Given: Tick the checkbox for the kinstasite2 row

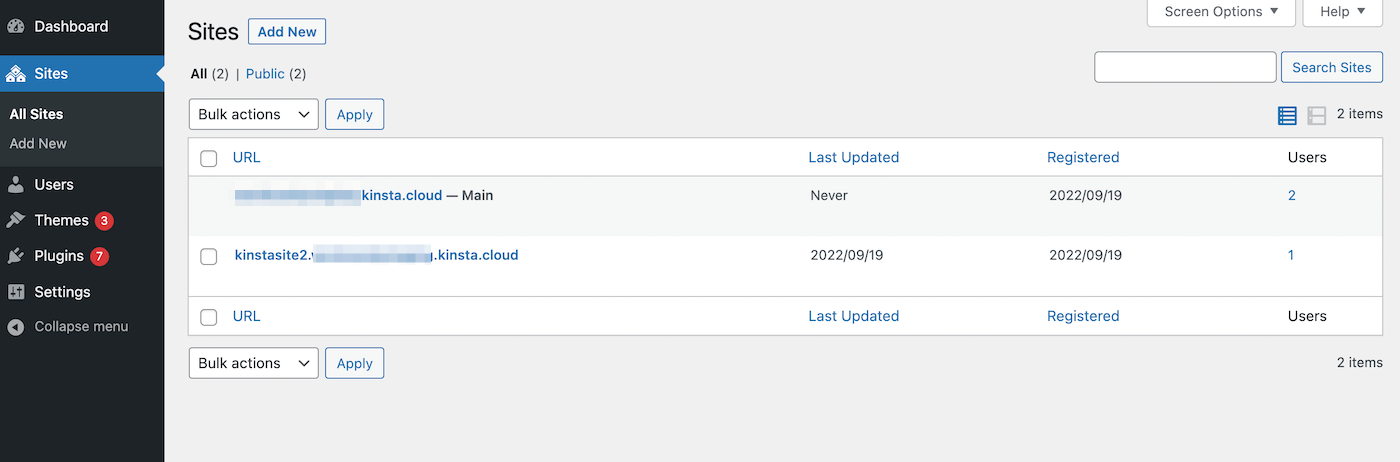Looking at the screenshot, I should click(x=209, y=256).
